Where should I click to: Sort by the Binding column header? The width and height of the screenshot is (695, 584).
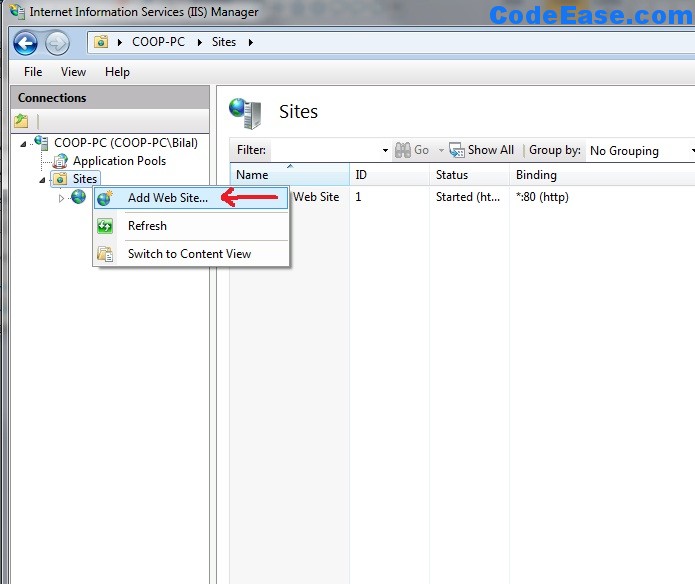coord(602,175)
